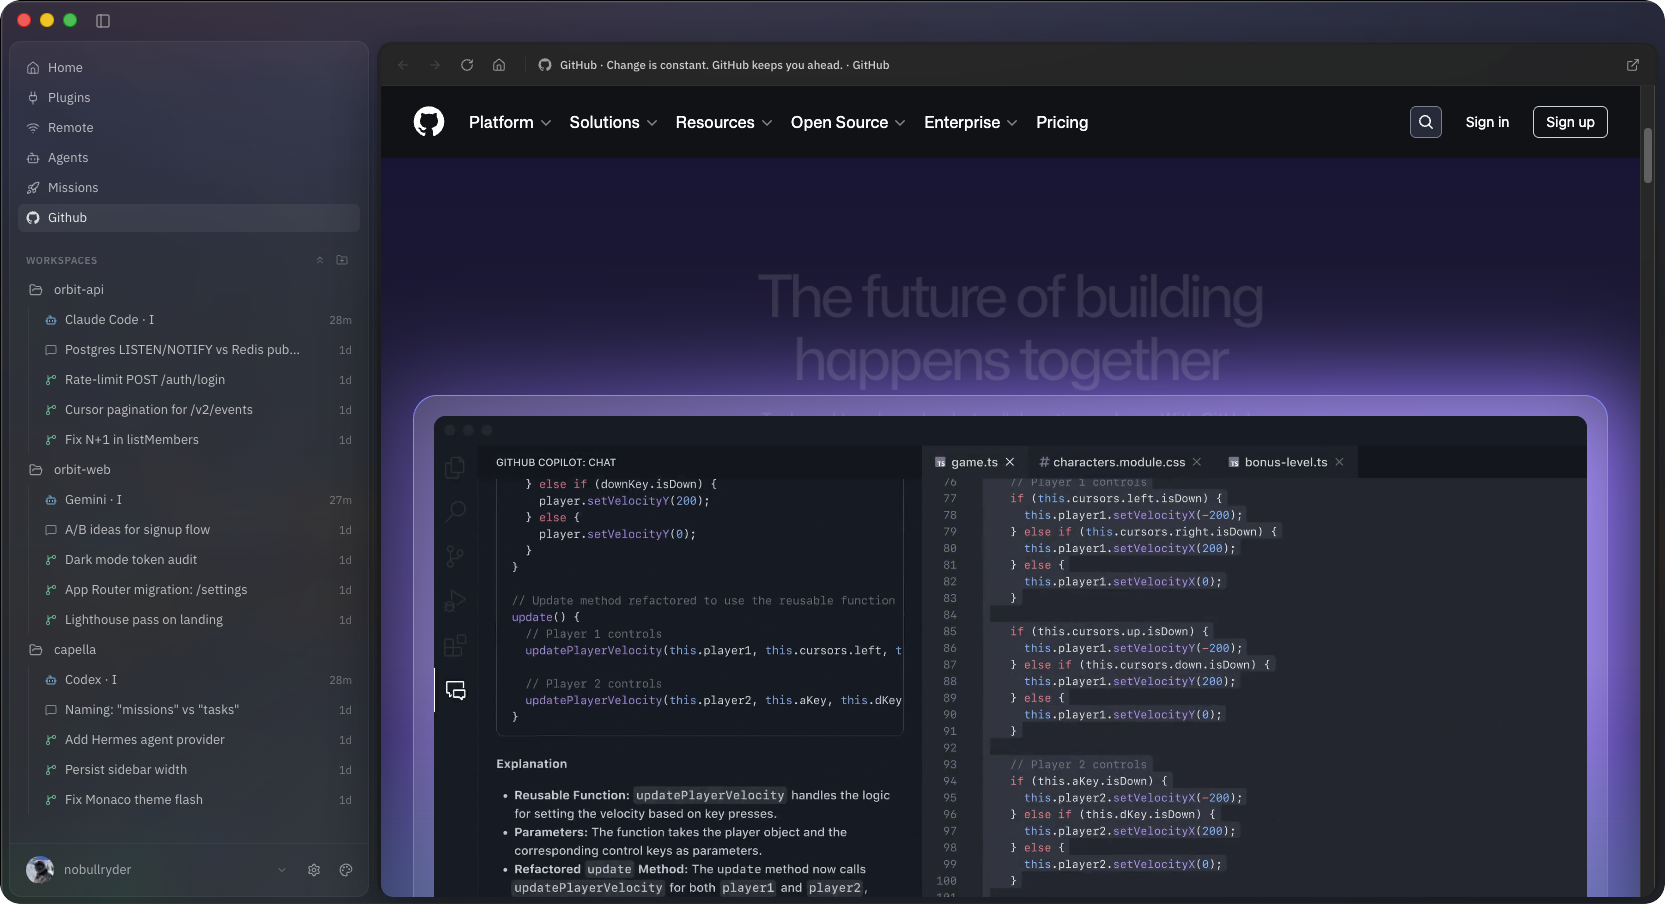Click Sign in on GitHub

[x=1487, y=122]
